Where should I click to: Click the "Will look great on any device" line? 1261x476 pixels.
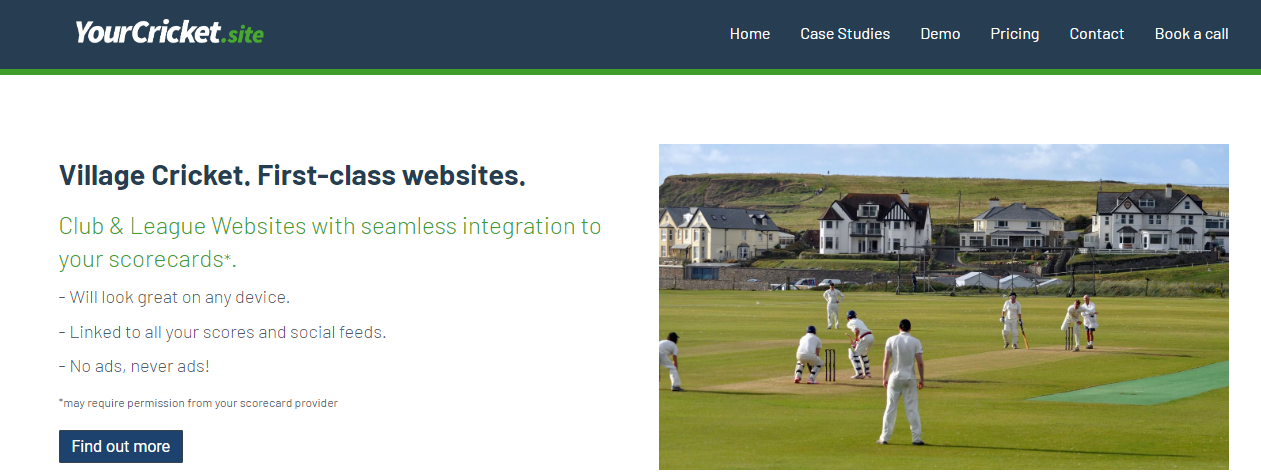click(174, 297)
